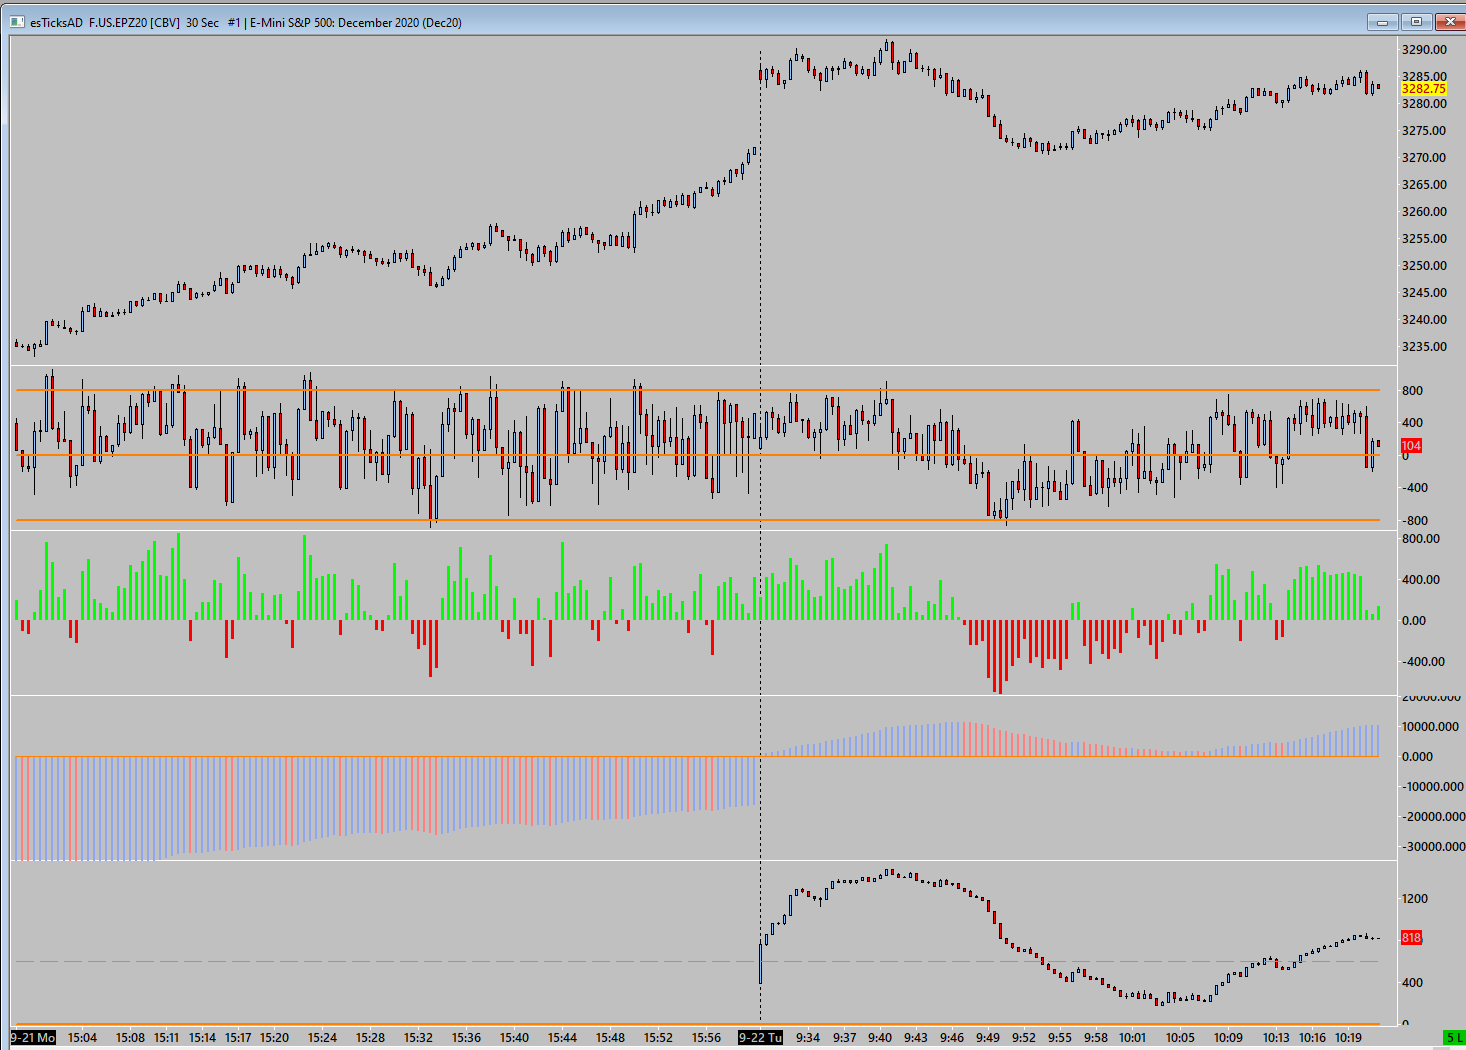Click the 3245.00 price axis label
Image resolution: width=1466 pixels, height=1050 pixels.
(x=1424, y=293)
